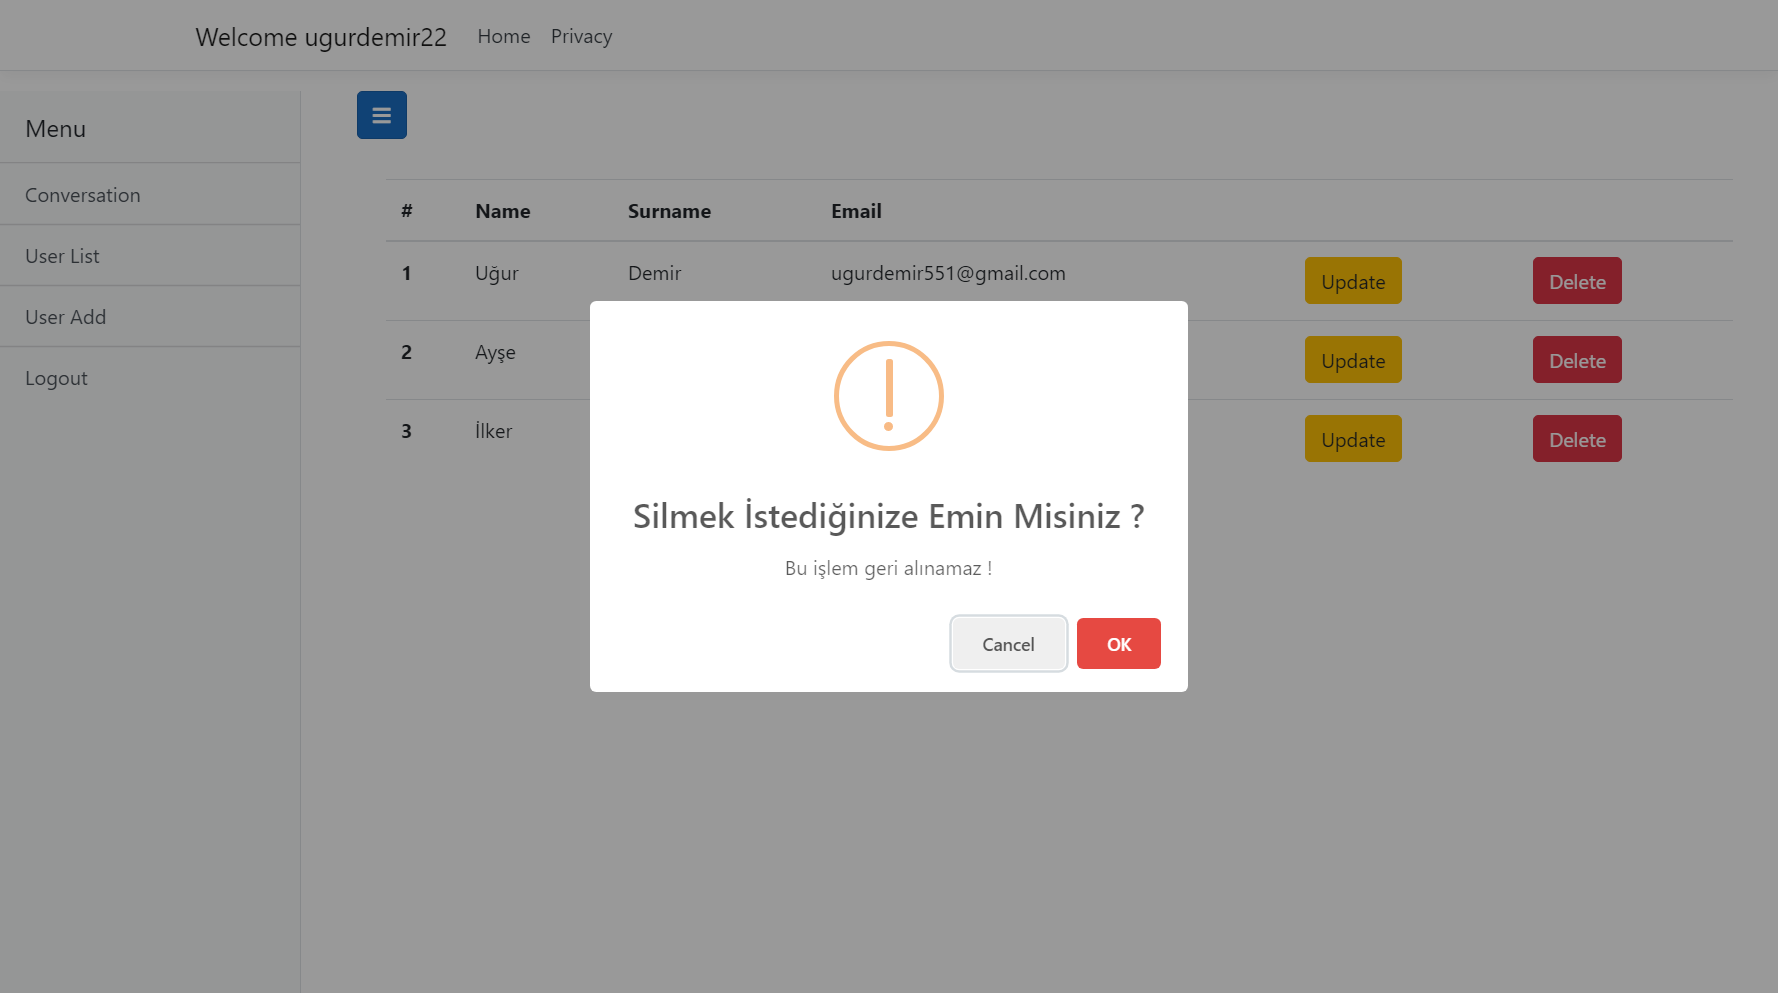Select Conversation from the sidebar
1778x993 pixels.
83,194
